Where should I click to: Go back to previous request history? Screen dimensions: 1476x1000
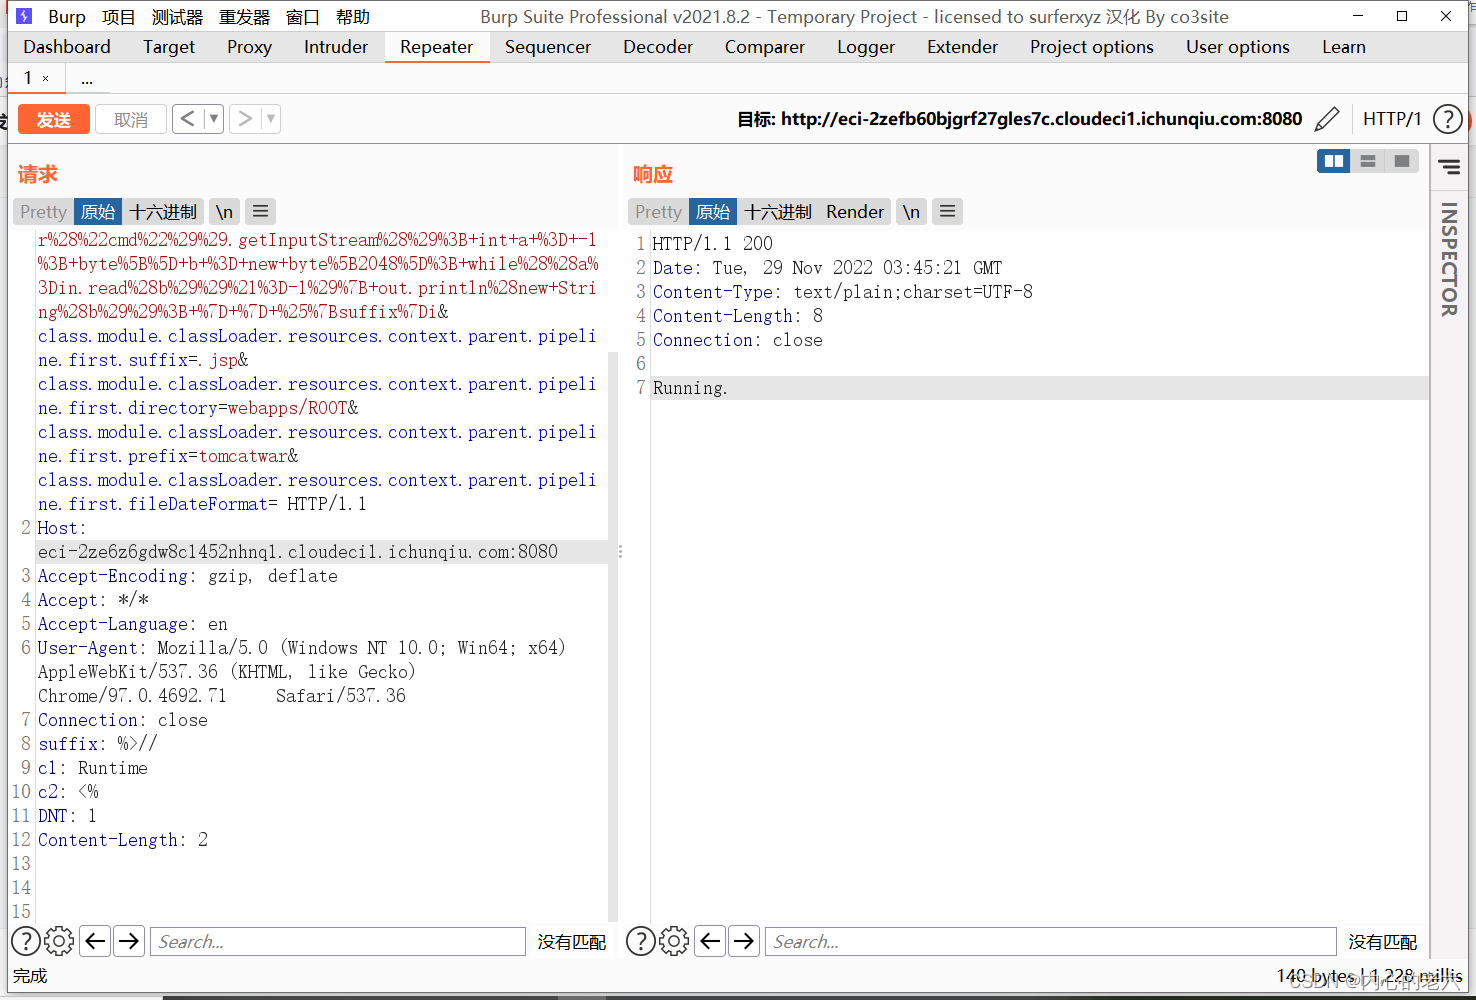[188, 119]
